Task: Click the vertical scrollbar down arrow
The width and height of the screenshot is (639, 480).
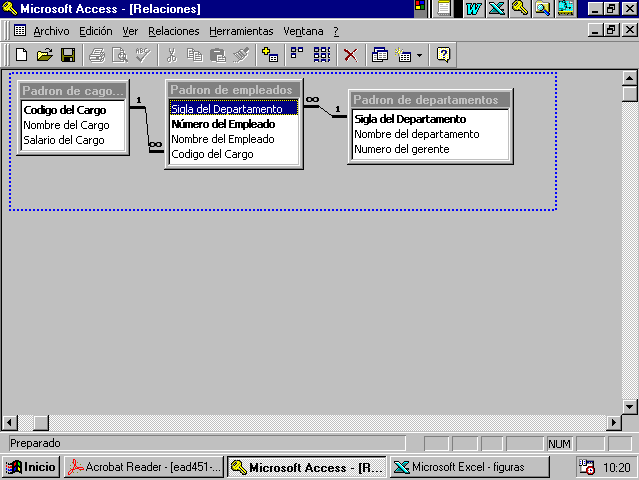Action: click(x=630, y=406)
